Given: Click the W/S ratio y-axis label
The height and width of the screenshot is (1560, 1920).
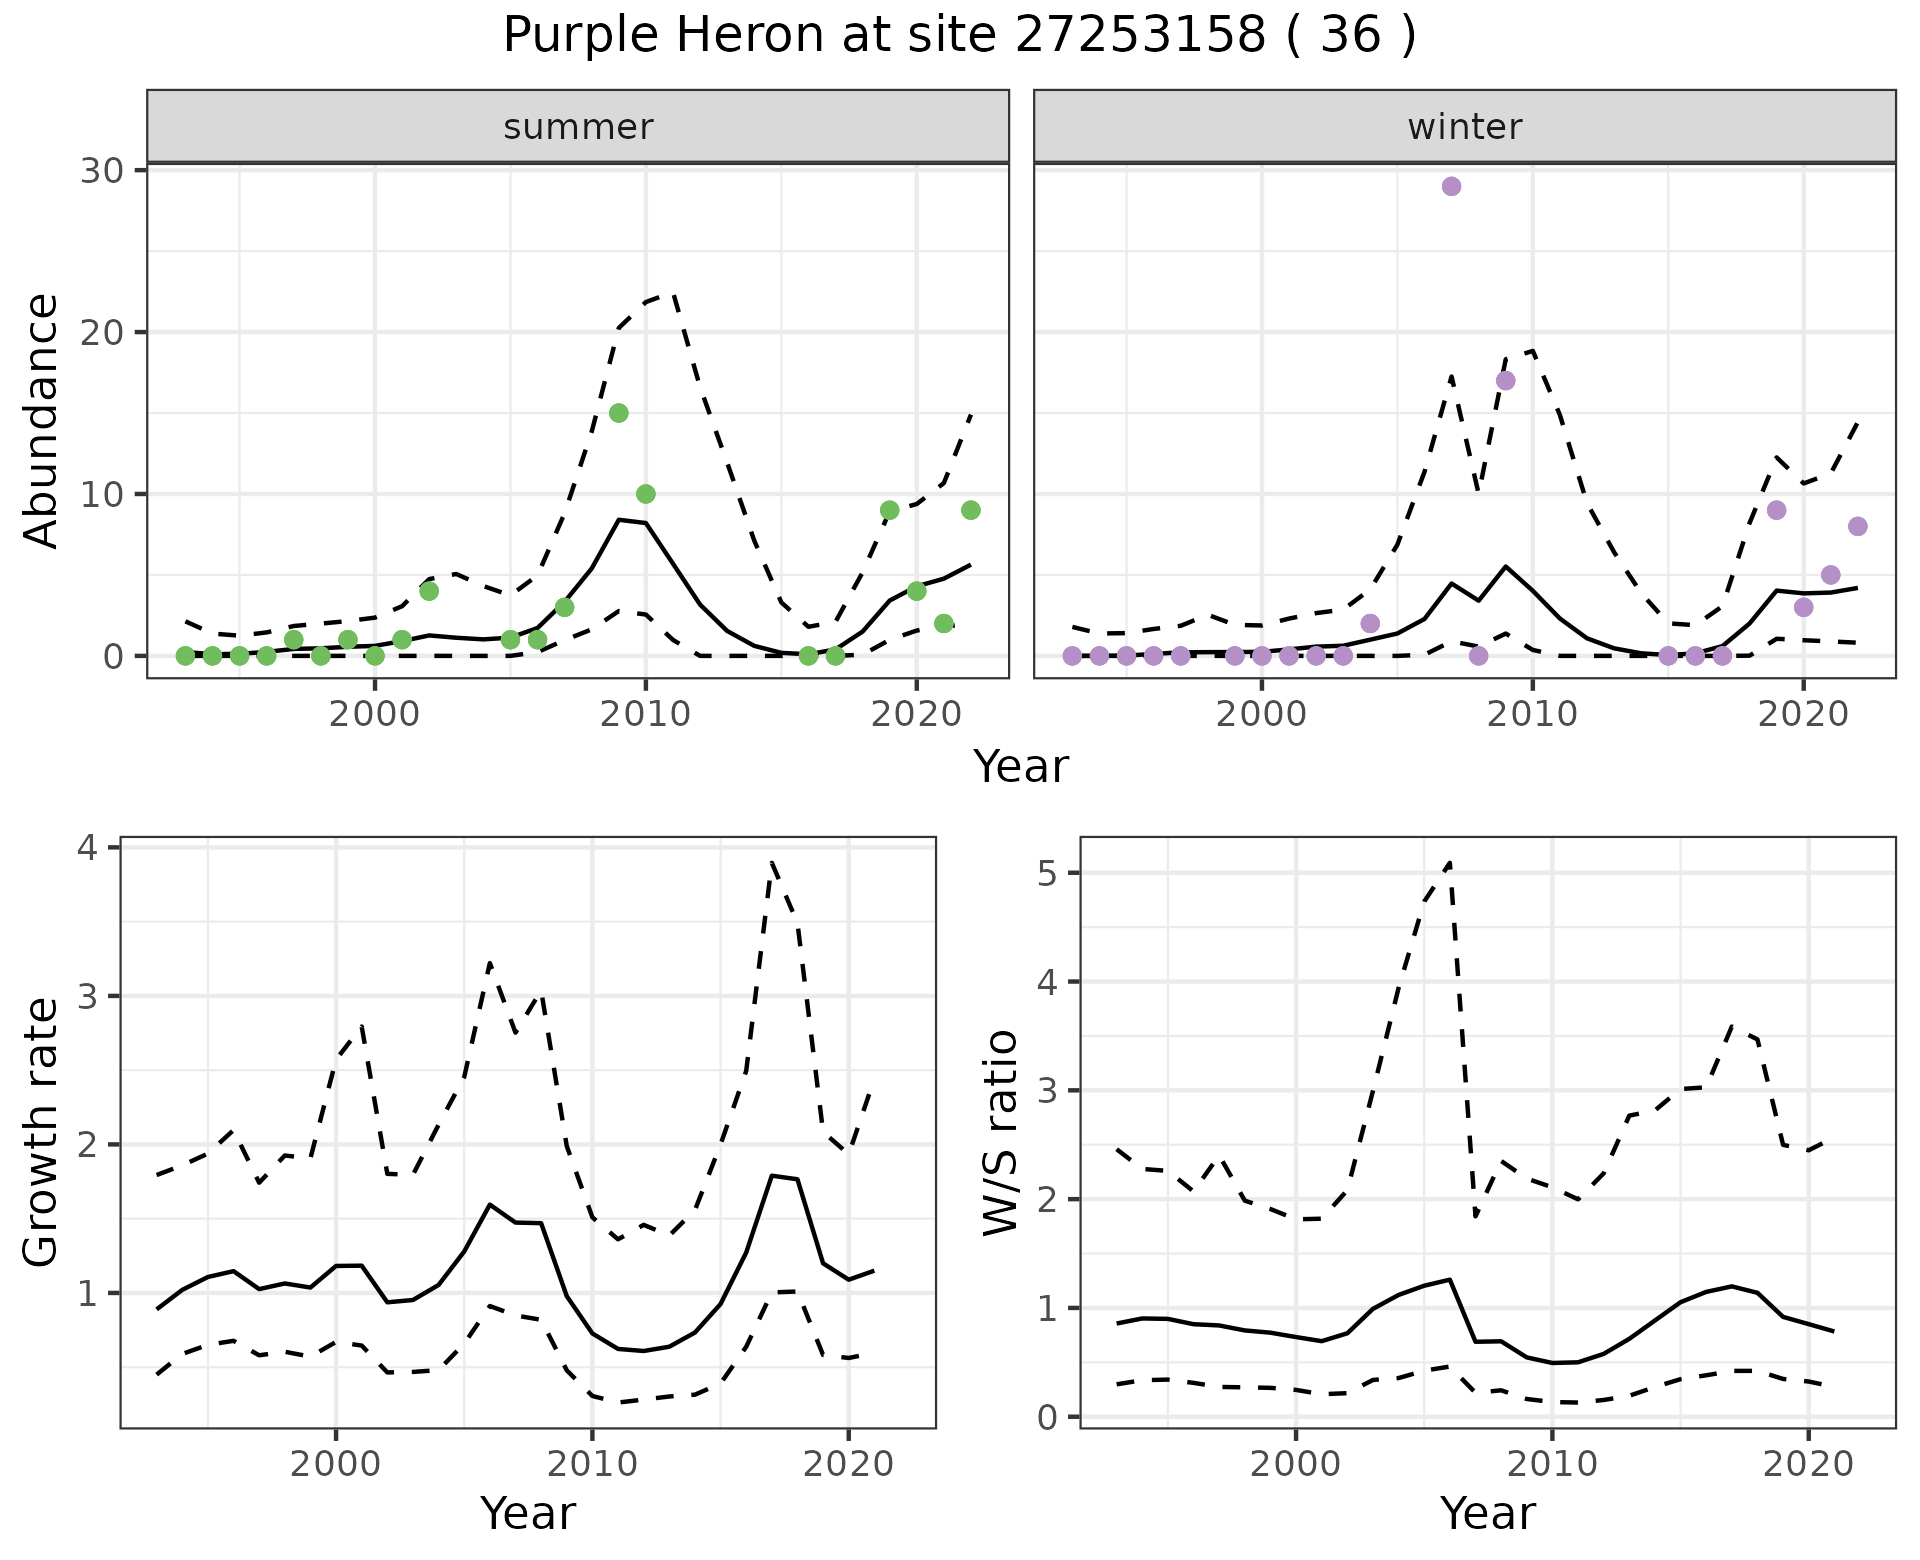Looking at the screenshot, I should pos(1001,1132).
